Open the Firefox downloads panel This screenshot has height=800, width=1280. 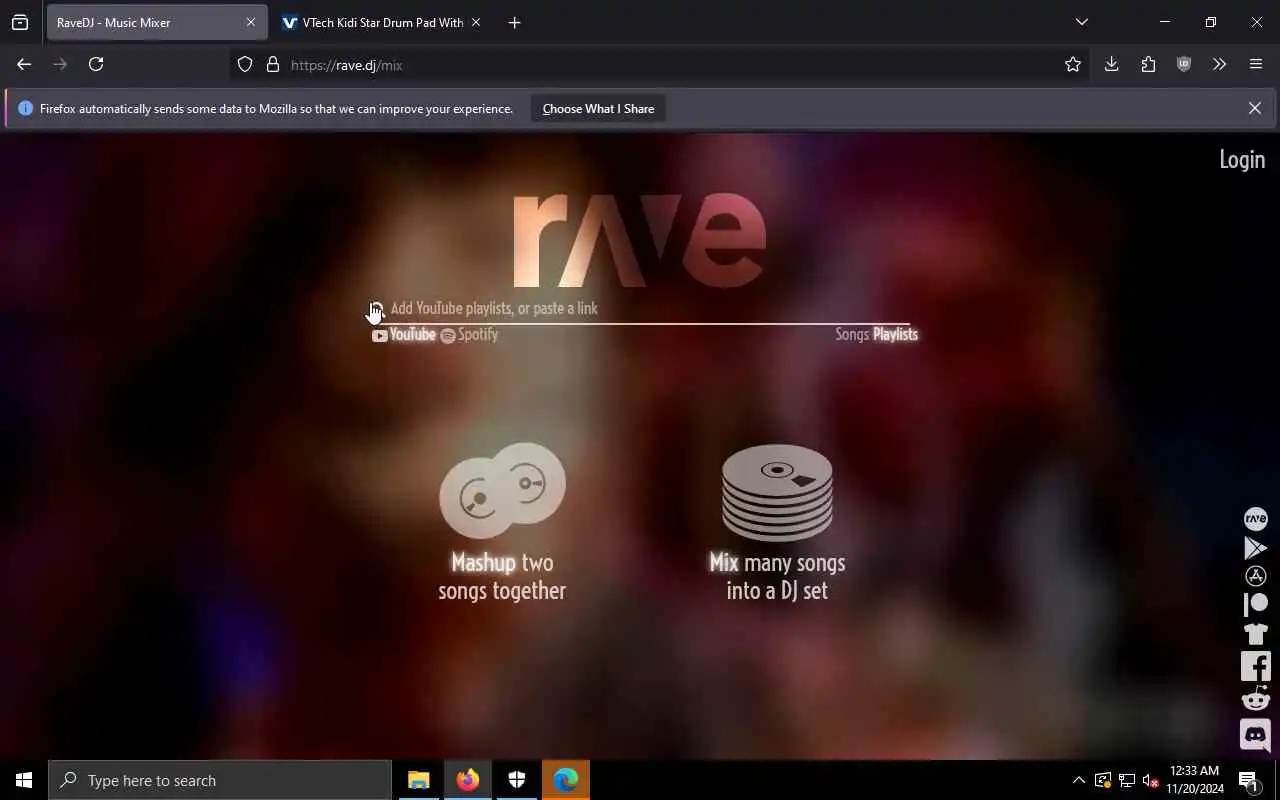click(x=1111, y=64)
